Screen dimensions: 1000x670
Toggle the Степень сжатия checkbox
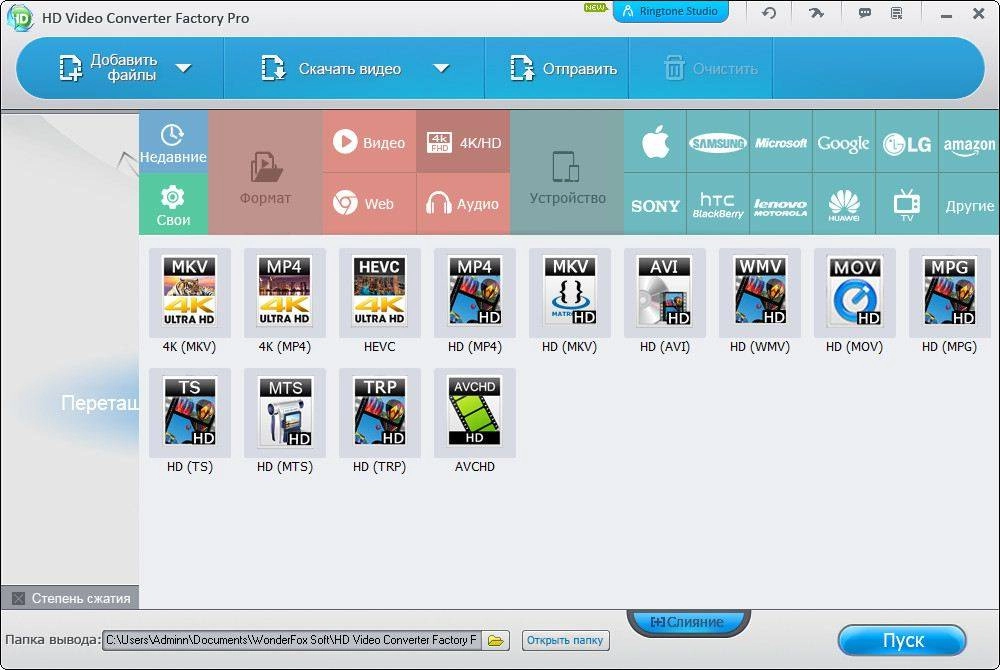tap(18, 598)
